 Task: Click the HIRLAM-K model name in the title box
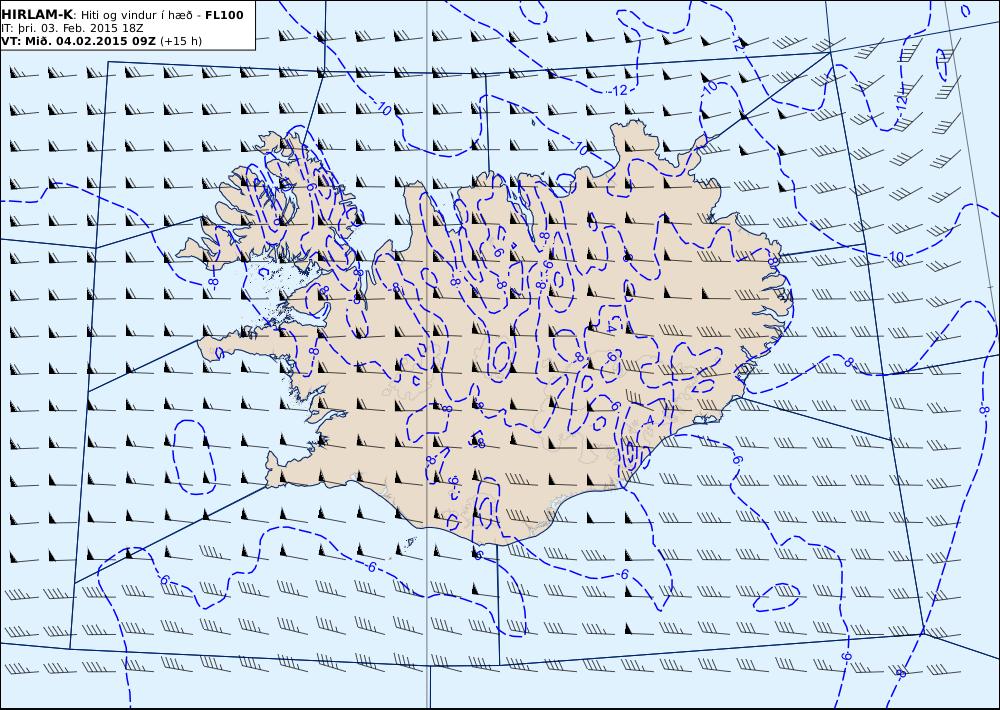coord(38,15)
